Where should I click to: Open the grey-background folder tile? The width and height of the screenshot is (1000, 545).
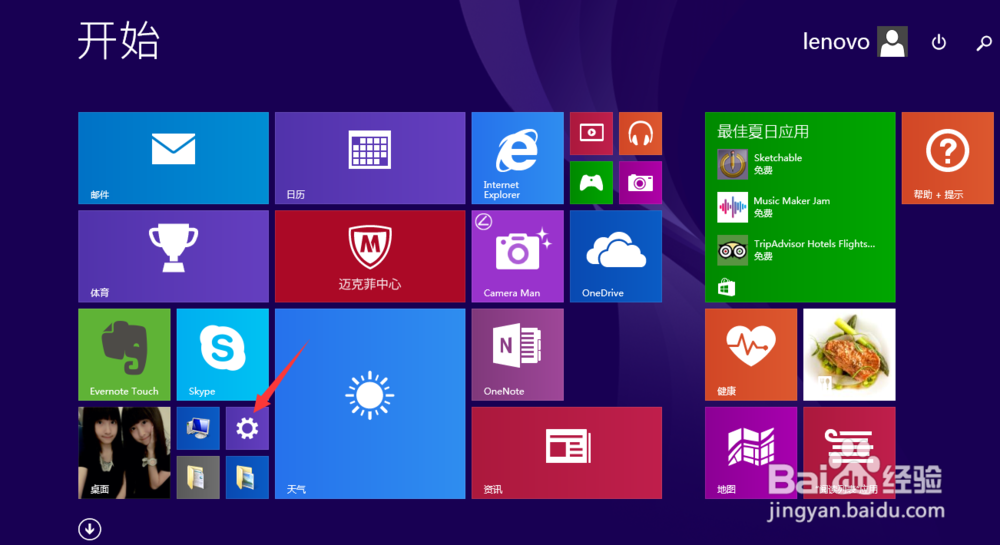(x=198, y=477)
